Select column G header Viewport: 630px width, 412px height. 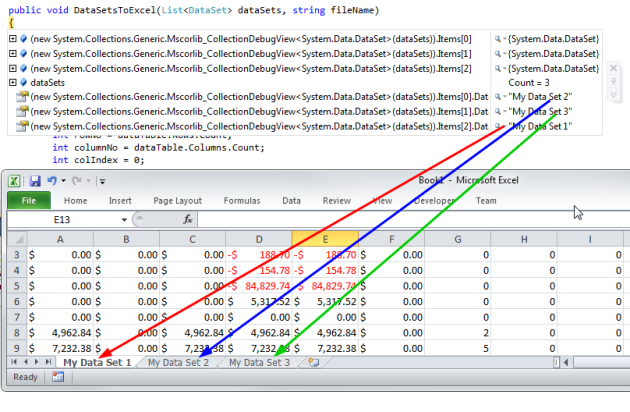[x=458, y=240]
